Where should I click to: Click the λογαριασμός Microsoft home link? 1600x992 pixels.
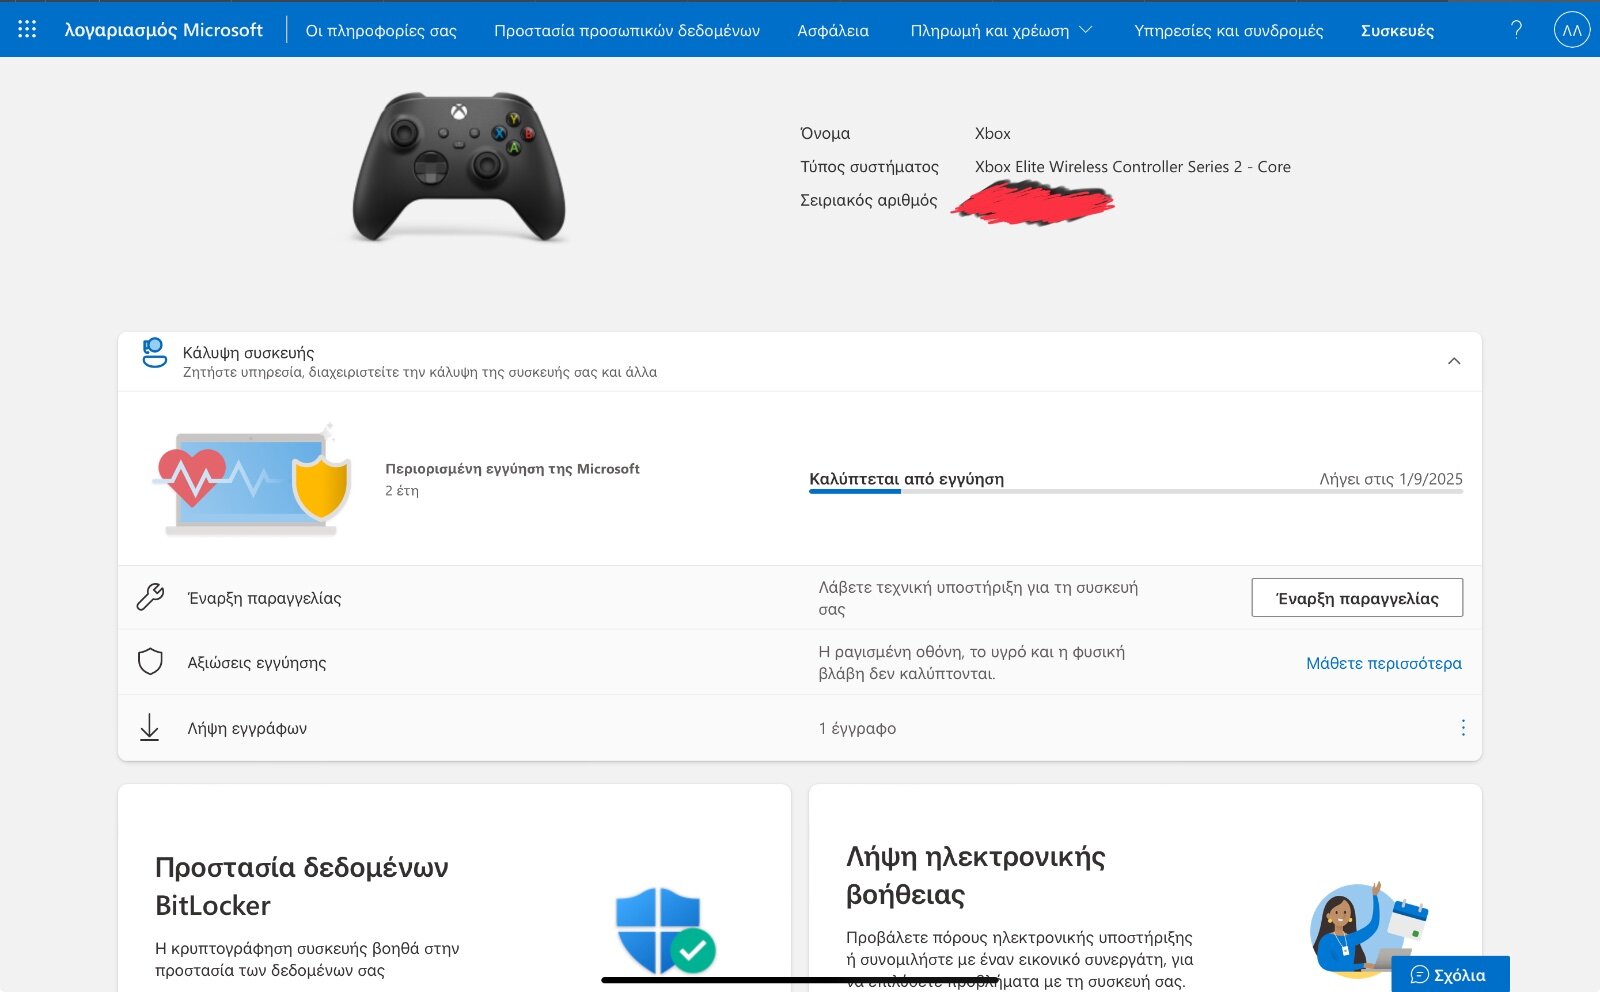click(x=163, y=30)
